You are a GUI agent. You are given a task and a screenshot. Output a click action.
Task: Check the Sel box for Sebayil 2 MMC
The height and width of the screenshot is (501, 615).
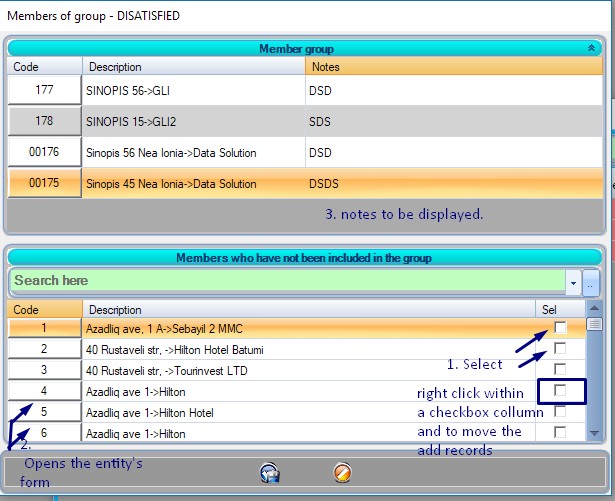pos(560,328)
